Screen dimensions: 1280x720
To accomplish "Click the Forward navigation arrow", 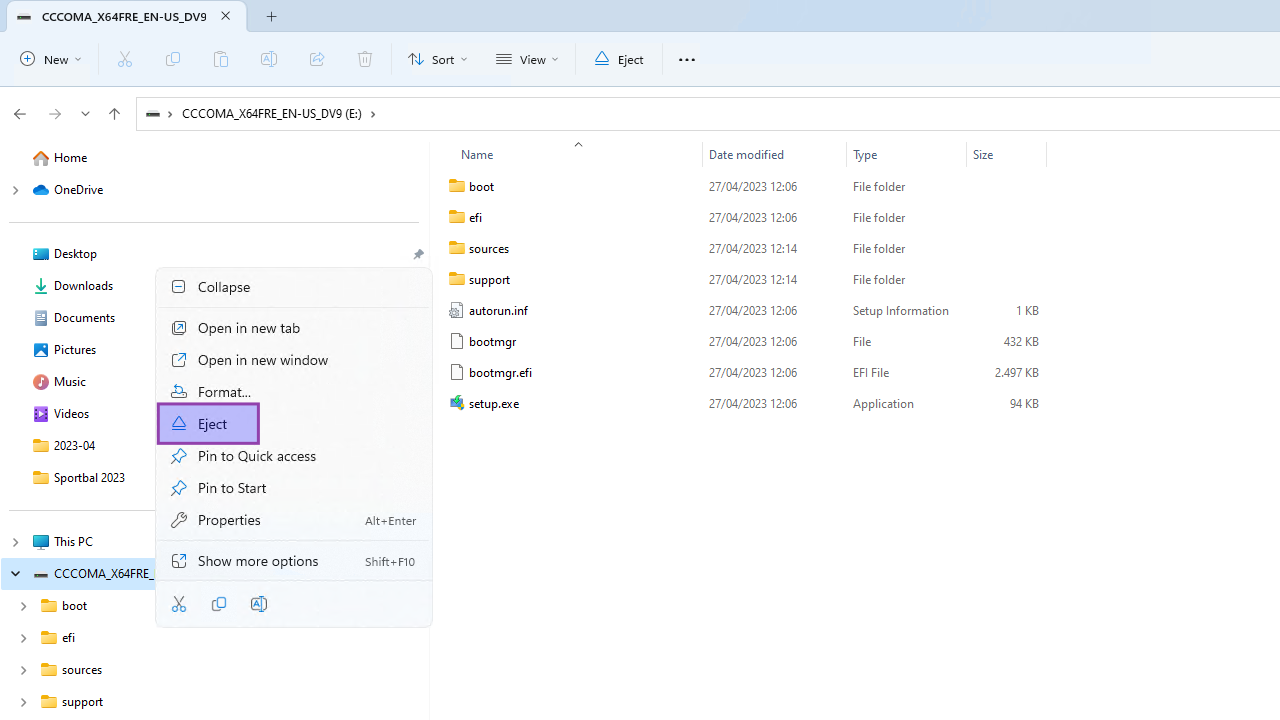I will [55, 114].
